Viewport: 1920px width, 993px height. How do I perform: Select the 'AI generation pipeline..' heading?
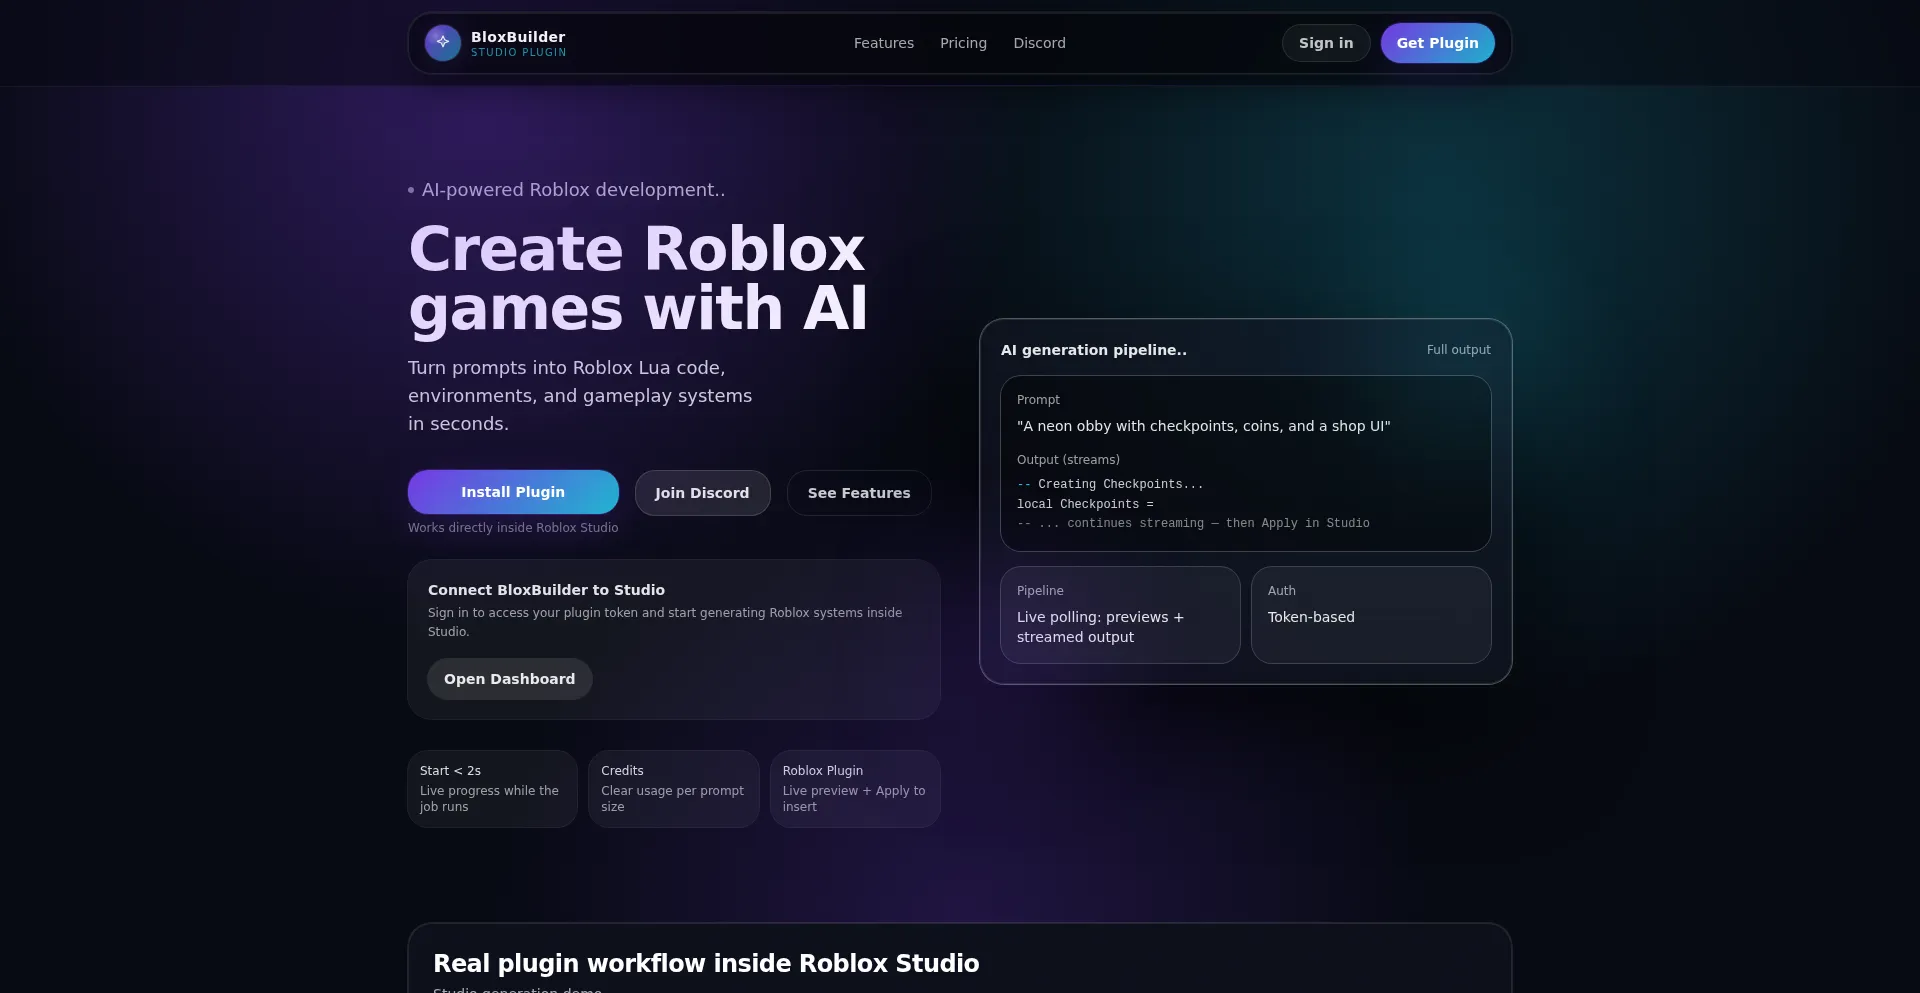pyautogui.click(x=1094, y=350)
